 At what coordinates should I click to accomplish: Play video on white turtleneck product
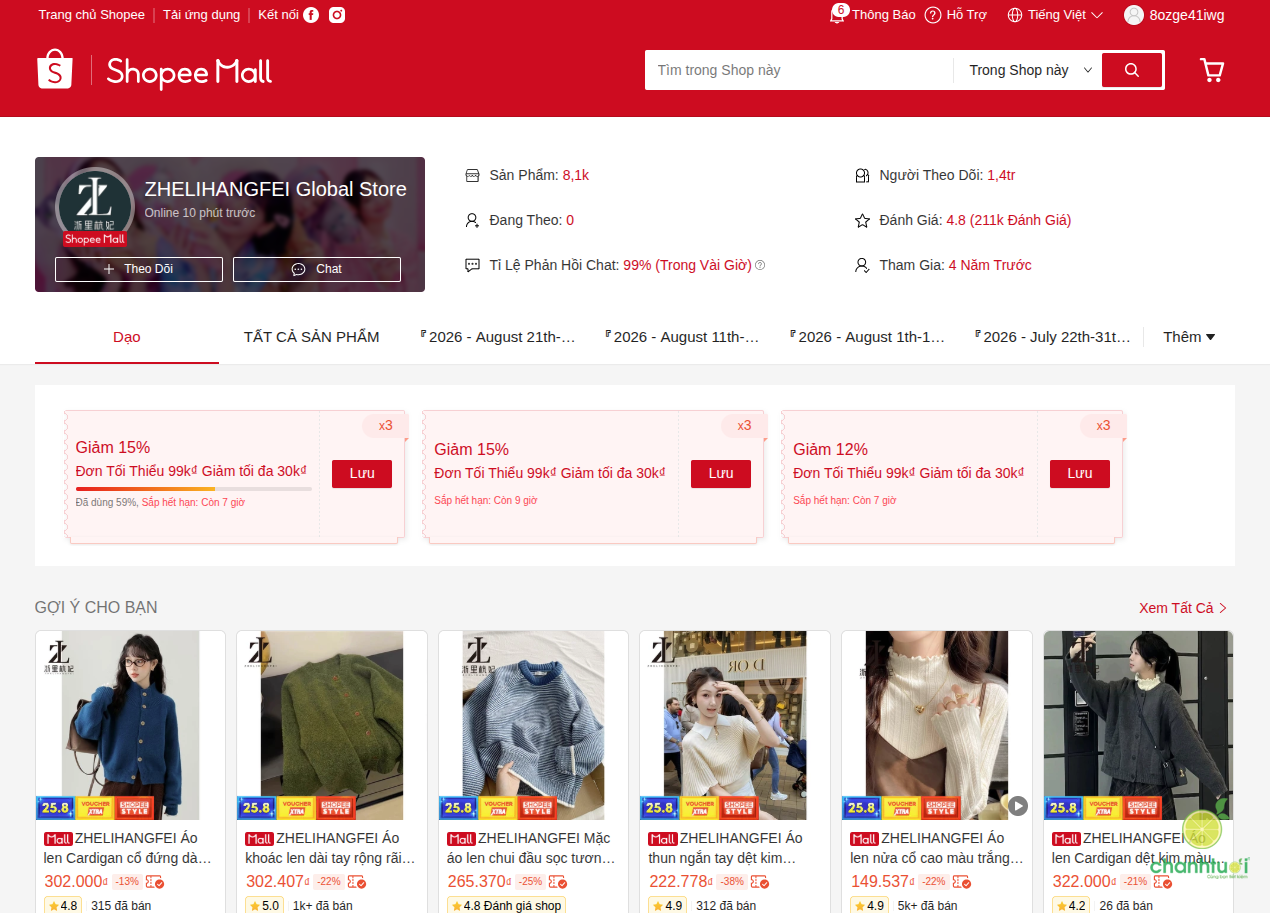pyautogui.click(x=1018, y=805)
